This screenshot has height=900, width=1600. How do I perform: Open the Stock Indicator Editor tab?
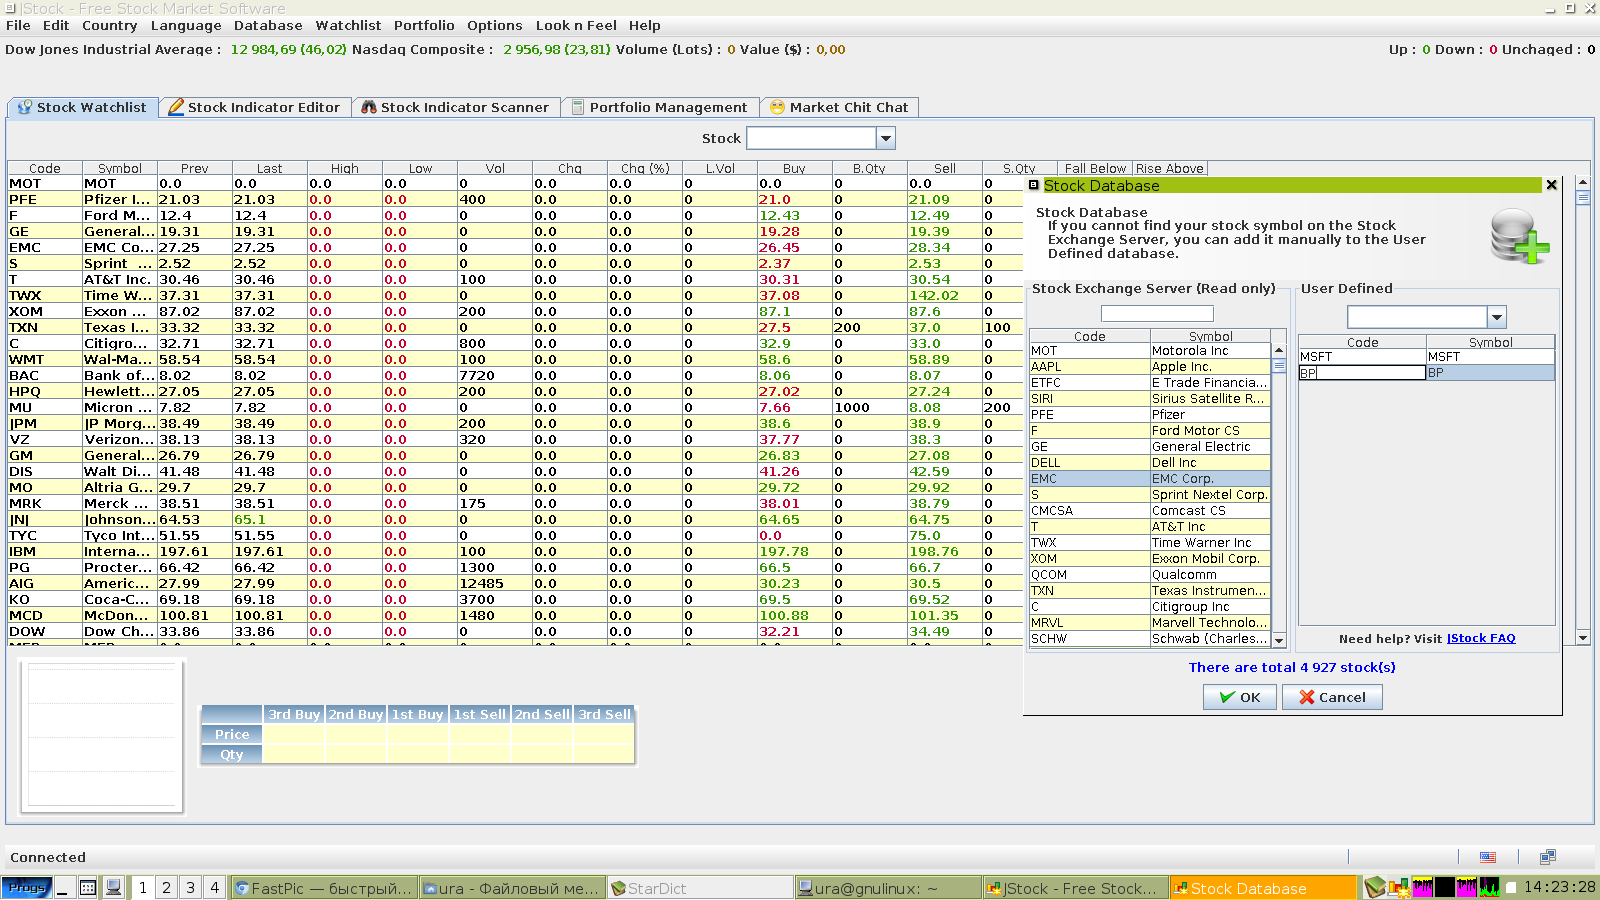[x=255, y=107]
